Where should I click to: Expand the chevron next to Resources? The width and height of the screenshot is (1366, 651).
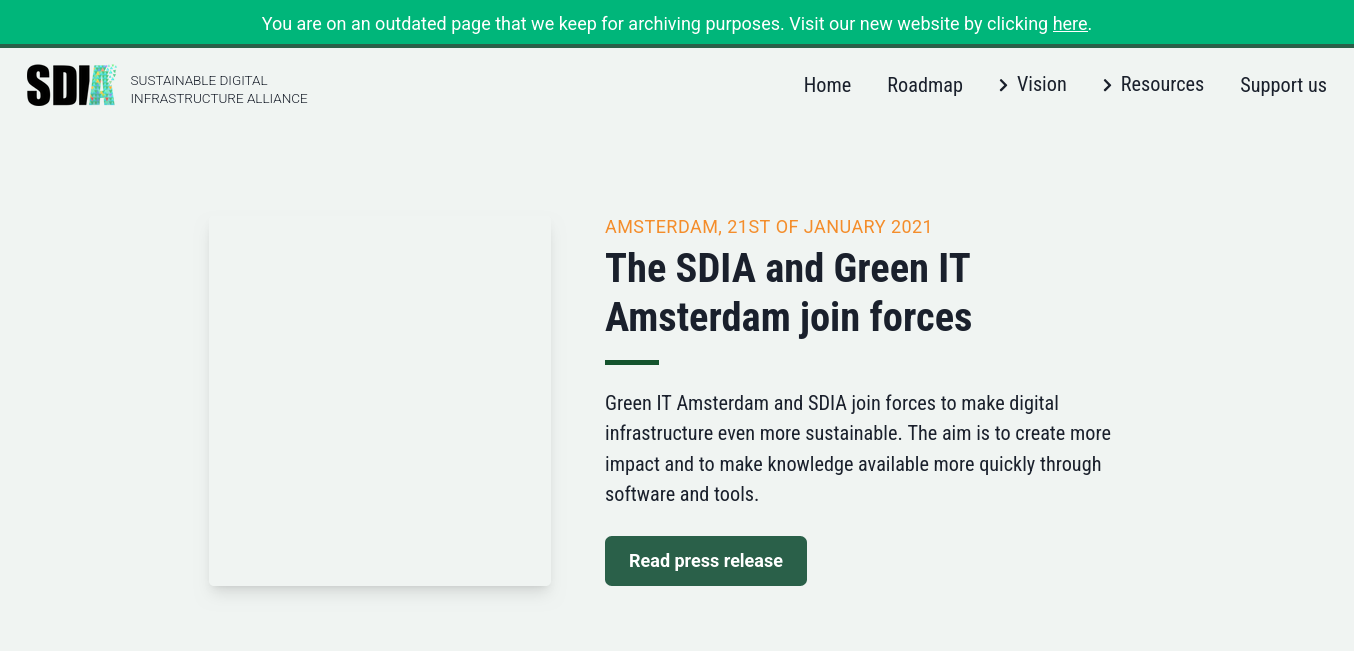pyautogui.click(x=1107, y=86)
